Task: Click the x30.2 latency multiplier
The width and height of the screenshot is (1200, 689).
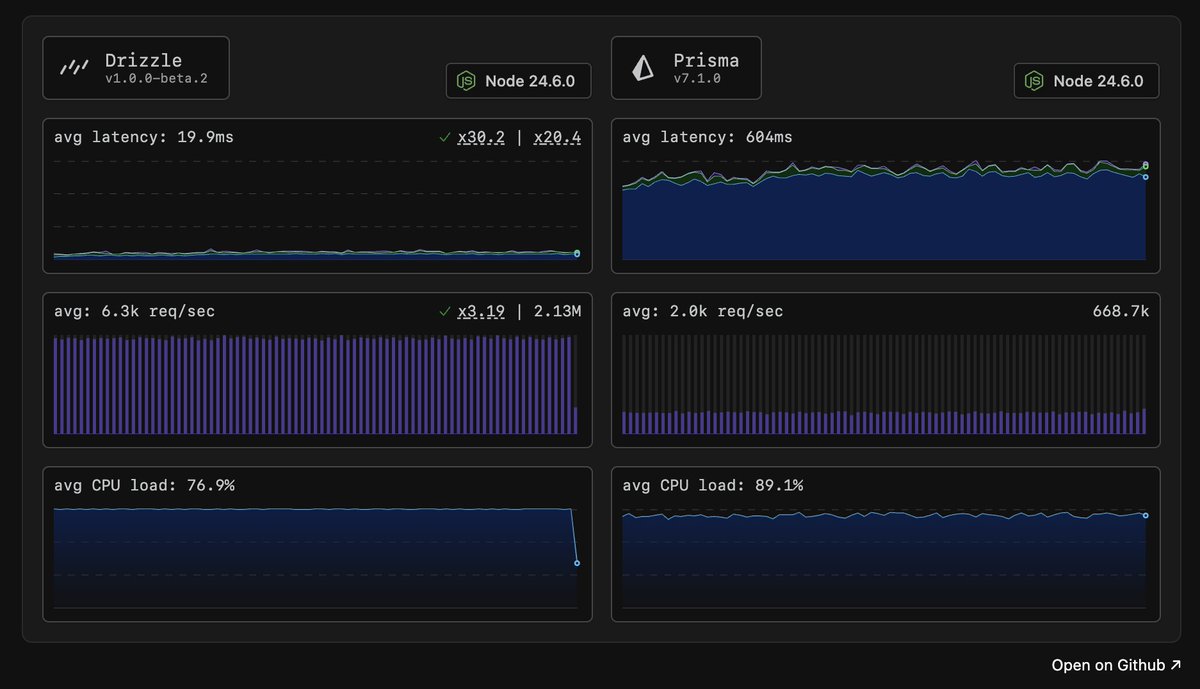Action: click(x=480, y=137)
